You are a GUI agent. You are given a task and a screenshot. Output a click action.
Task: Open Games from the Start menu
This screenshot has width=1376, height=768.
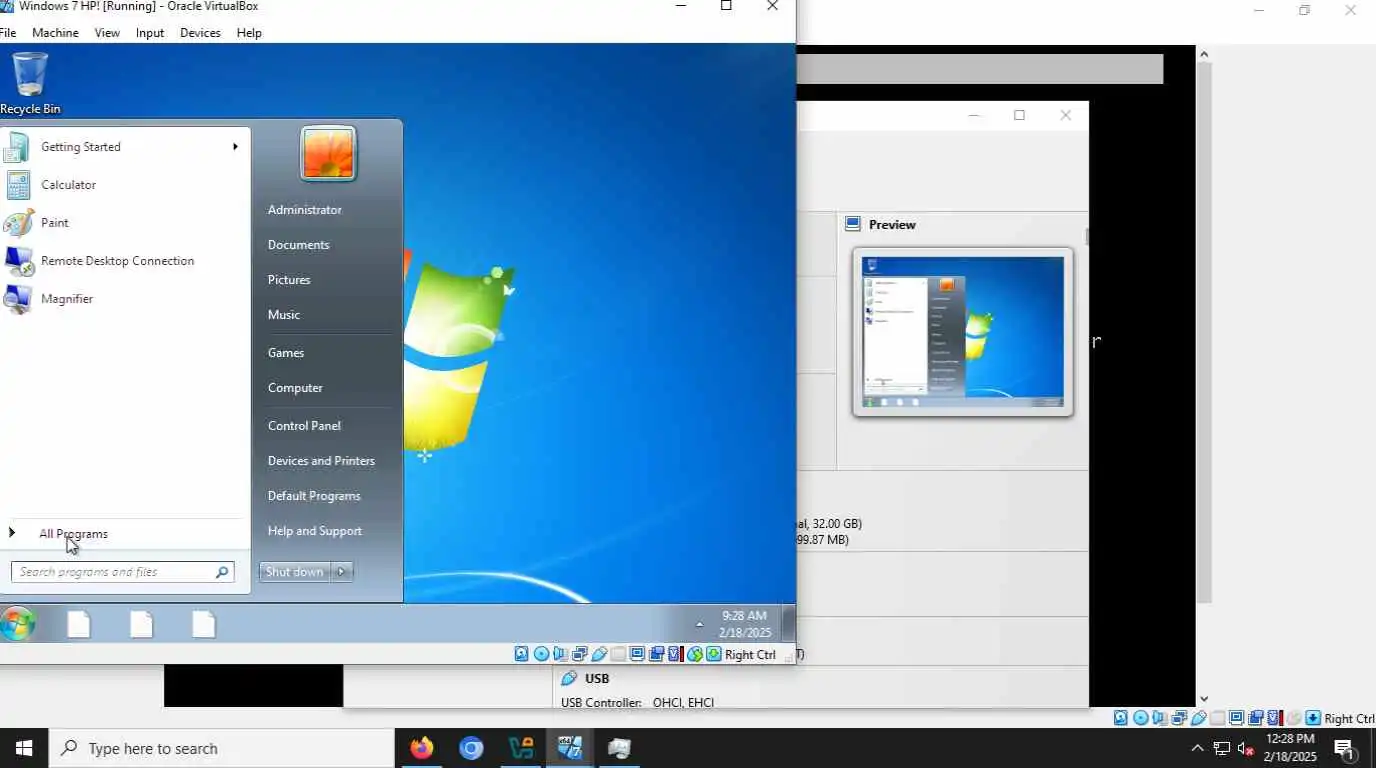tap(286, 353)
